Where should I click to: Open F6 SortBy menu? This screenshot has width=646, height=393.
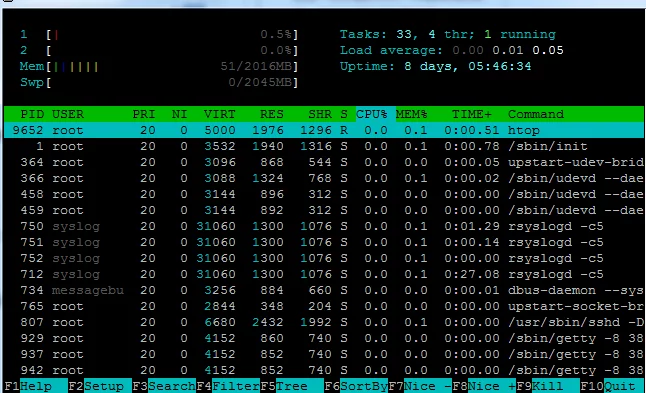pos(356,386)
